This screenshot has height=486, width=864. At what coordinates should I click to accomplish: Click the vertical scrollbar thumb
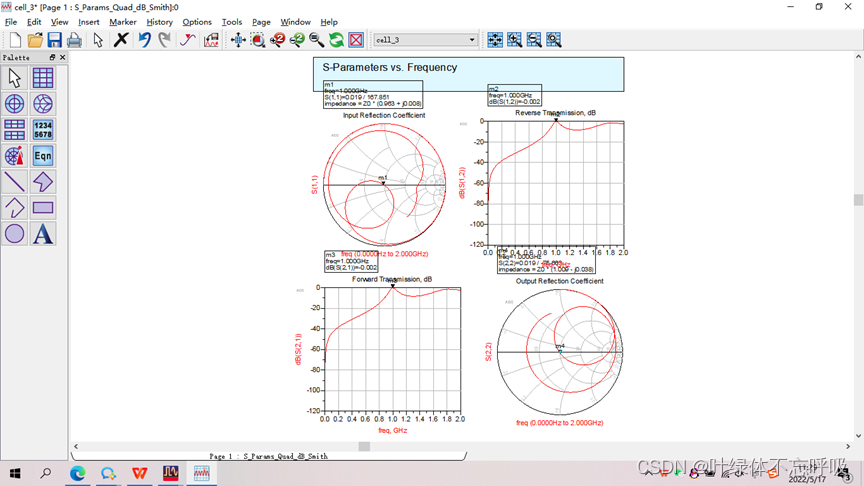click(858, 199)
